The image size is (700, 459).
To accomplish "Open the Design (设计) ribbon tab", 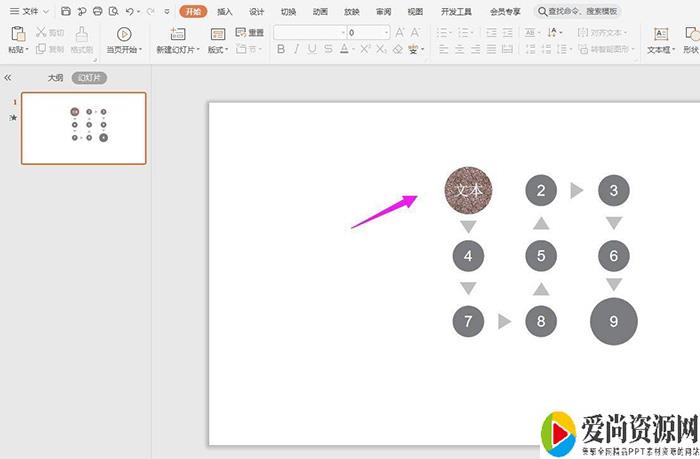I will (x=257, y=11).
